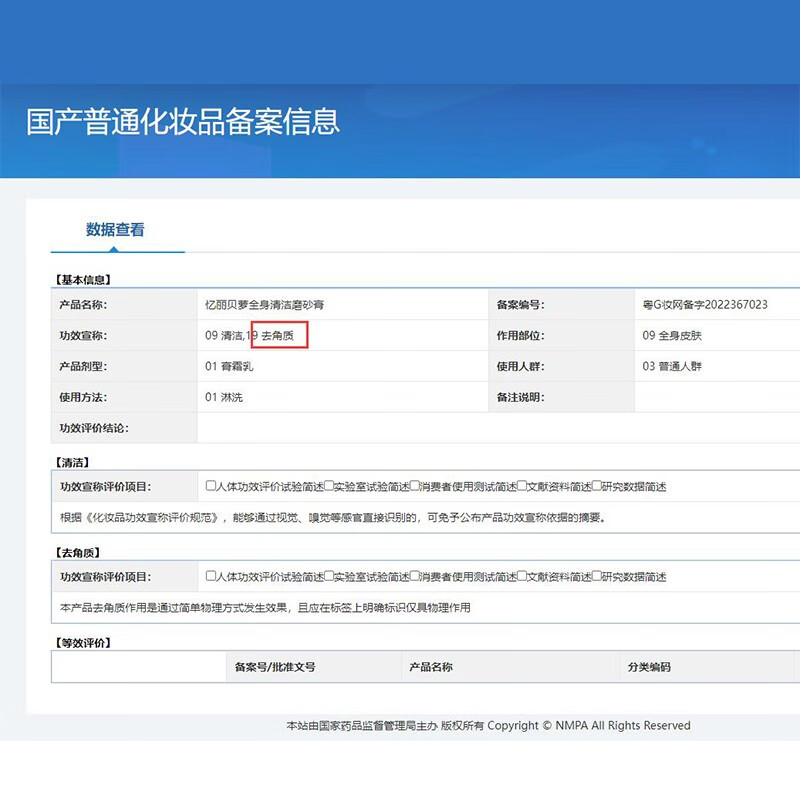800x800 pixels.
Task: Toggle 研究数据简述 checkbox in the 清洁 section
Action: pos(597,487)
